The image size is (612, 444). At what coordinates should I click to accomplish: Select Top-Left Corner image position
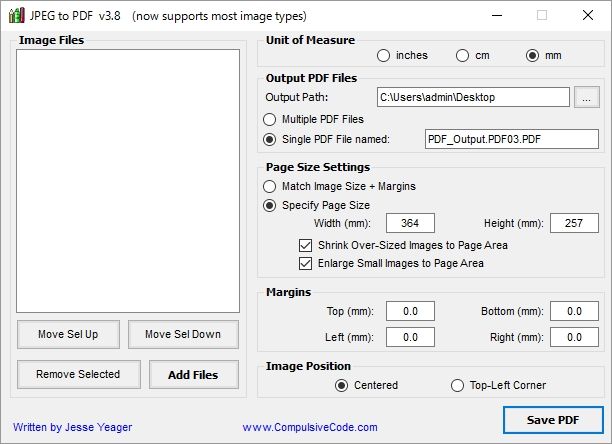coord(458,385)
